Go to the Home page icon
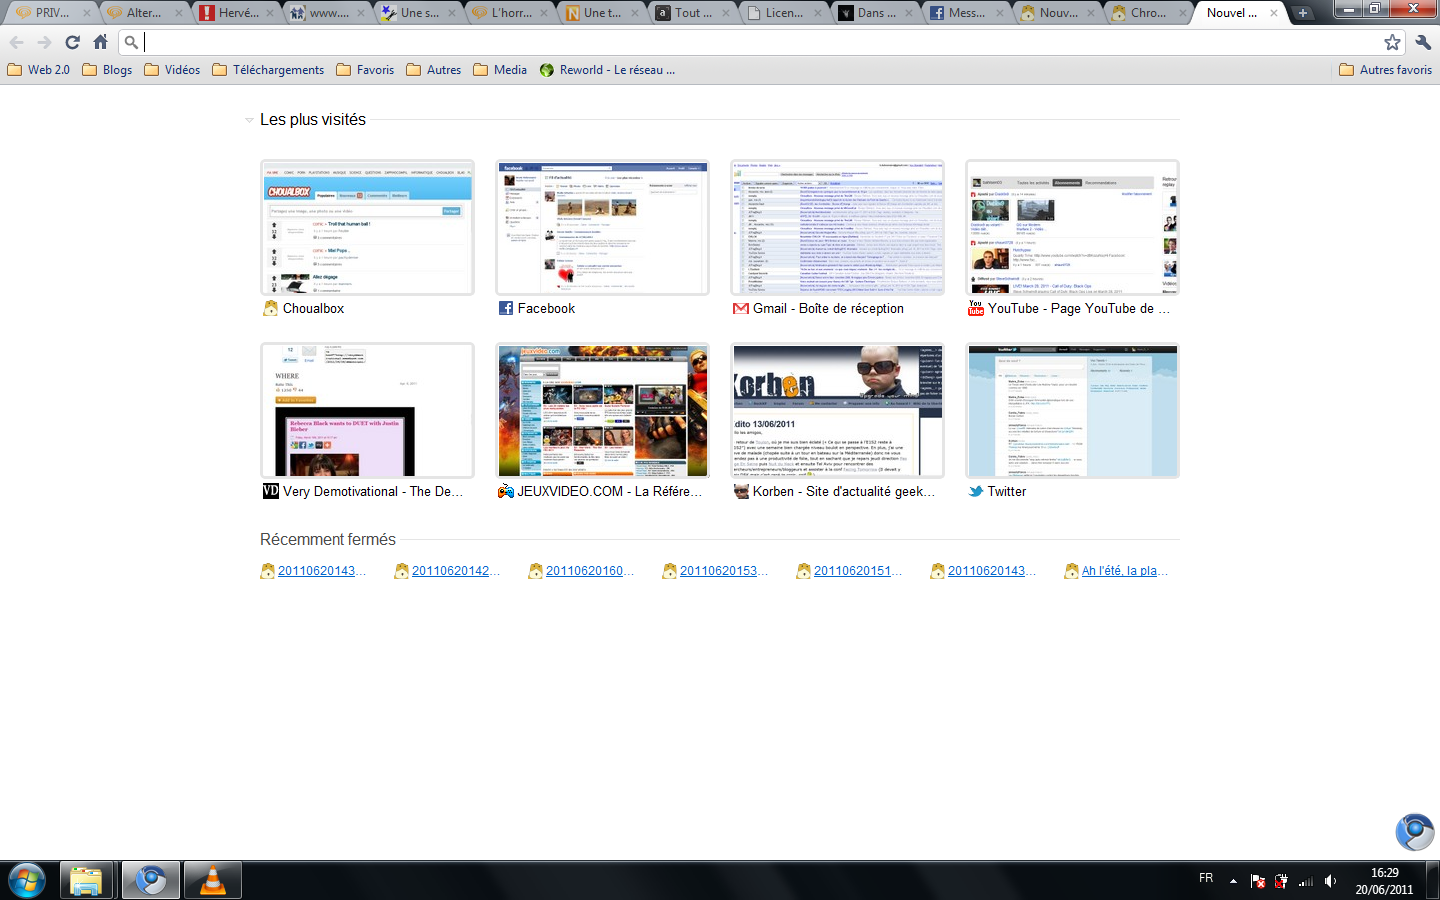Screen dimensions: 1440x900 pyautogui.click(x=100, y=42)
